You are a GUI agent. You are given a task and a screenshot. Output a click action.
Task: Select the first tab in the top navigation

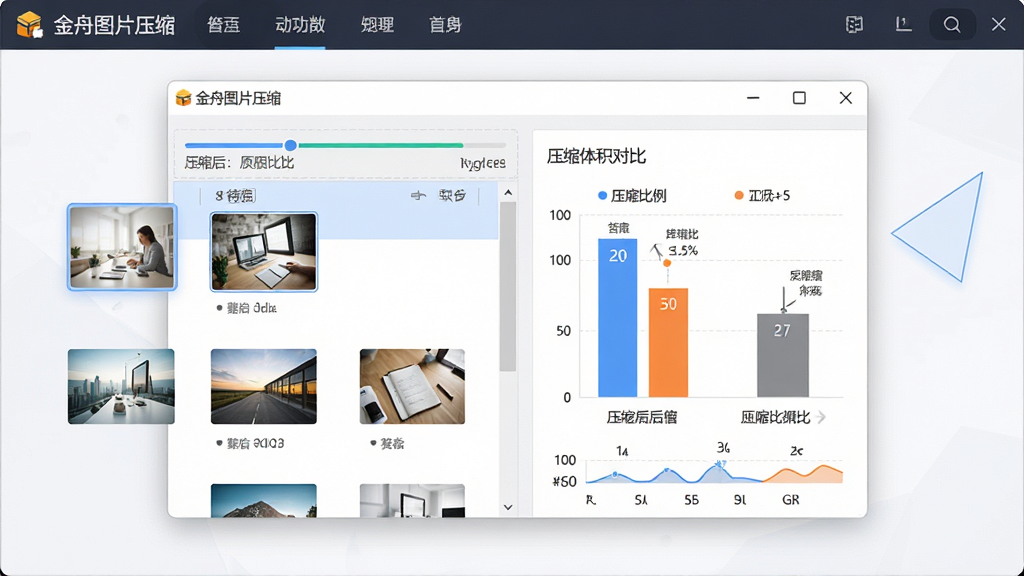(x=223, y=25)
